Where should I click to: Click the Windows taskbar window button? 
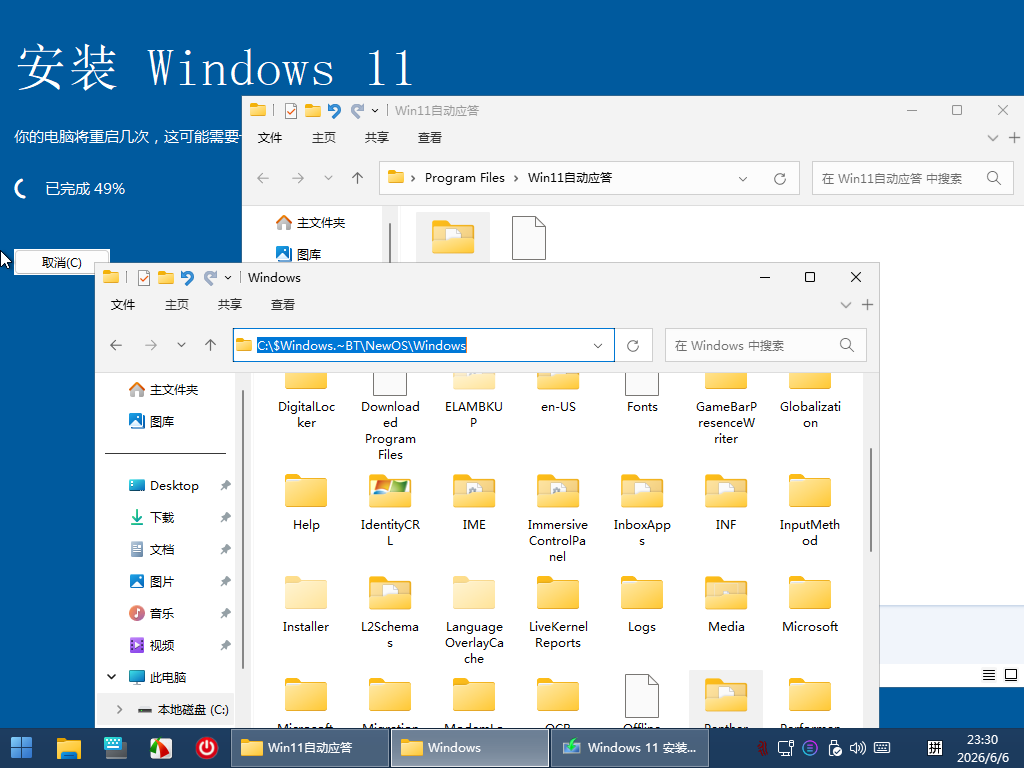click(470, 748)
